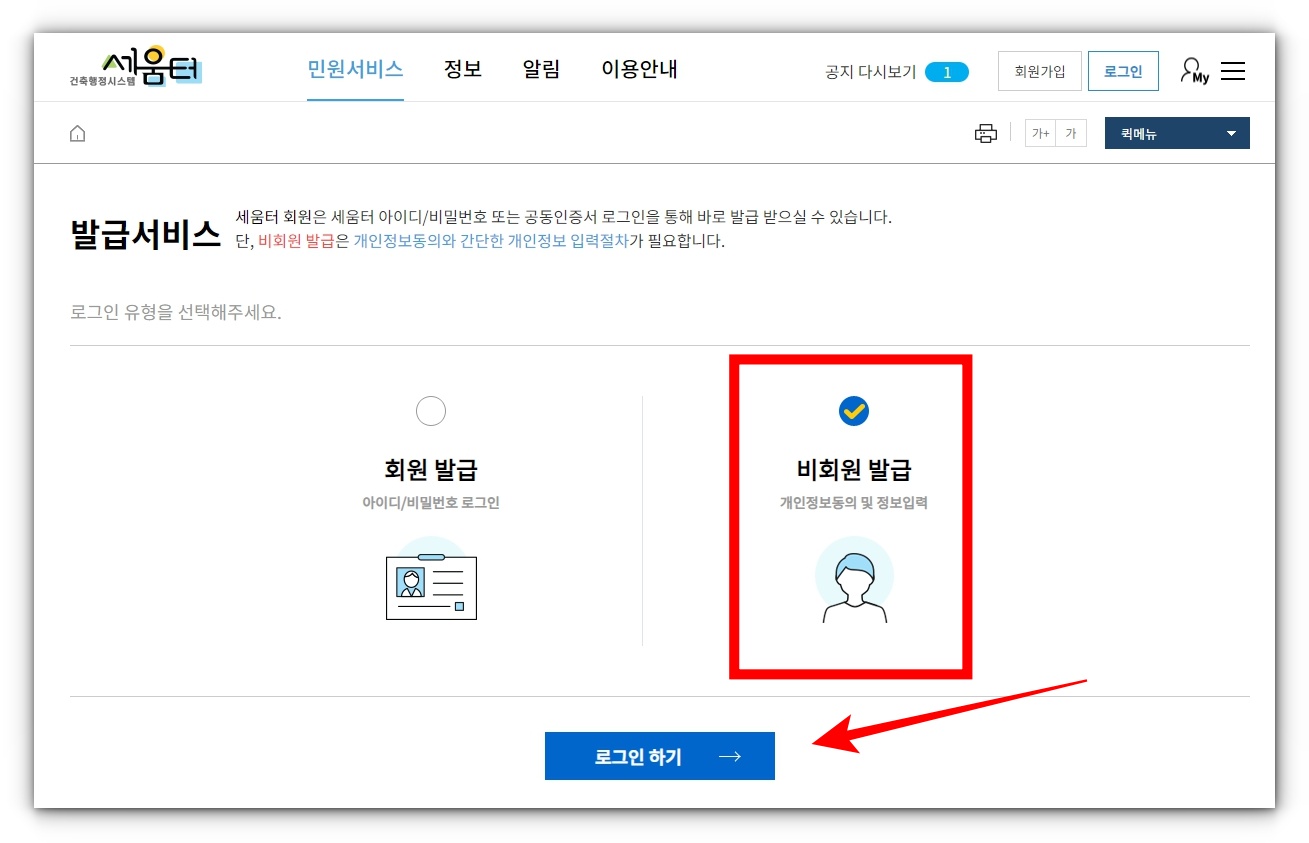This screenshot has height=843, width=1309.
Task: Click the 회원가입 button
Action: 1039,70
